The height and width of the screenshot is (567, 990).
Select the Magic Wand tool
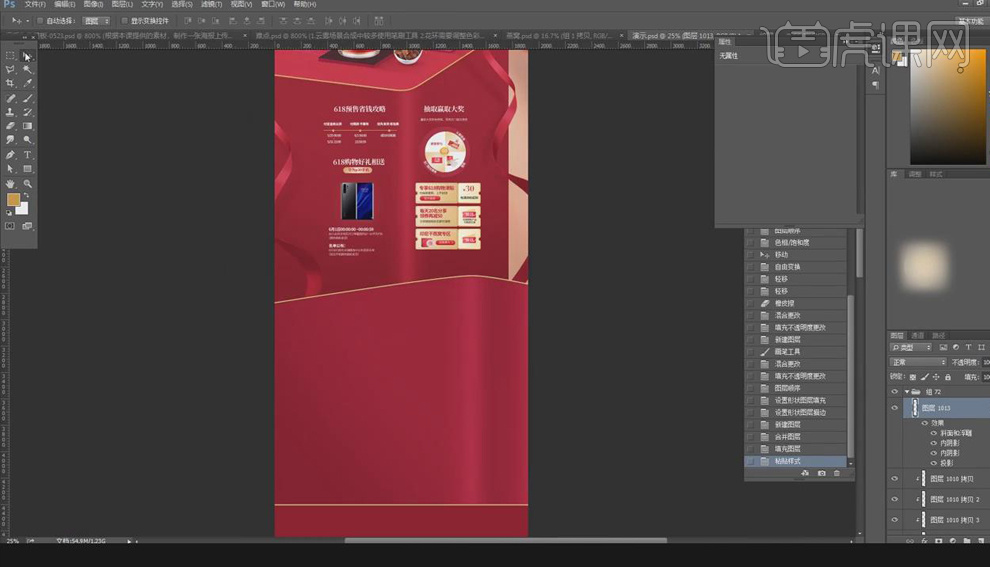point(27,70)
